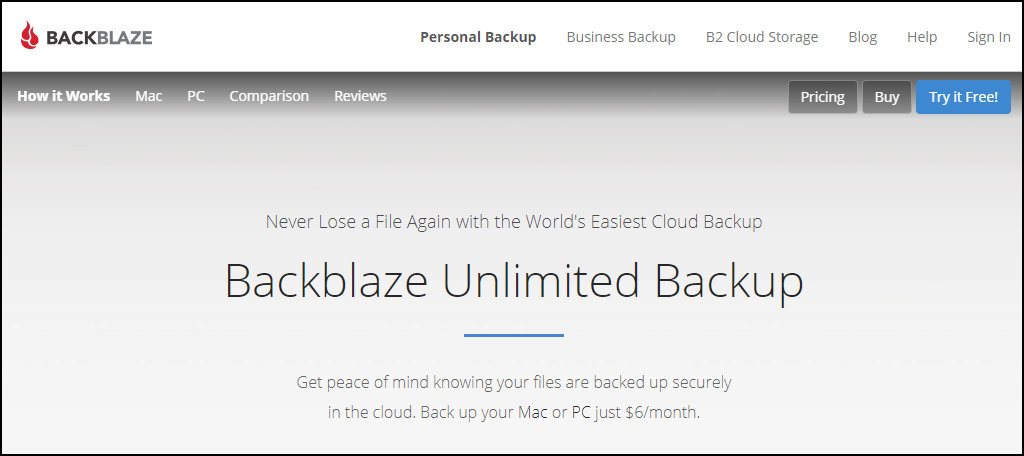View the Reviews tab
Image resolution: width=1024 pixels, height=456 pixels.
[x=360, y=96]
